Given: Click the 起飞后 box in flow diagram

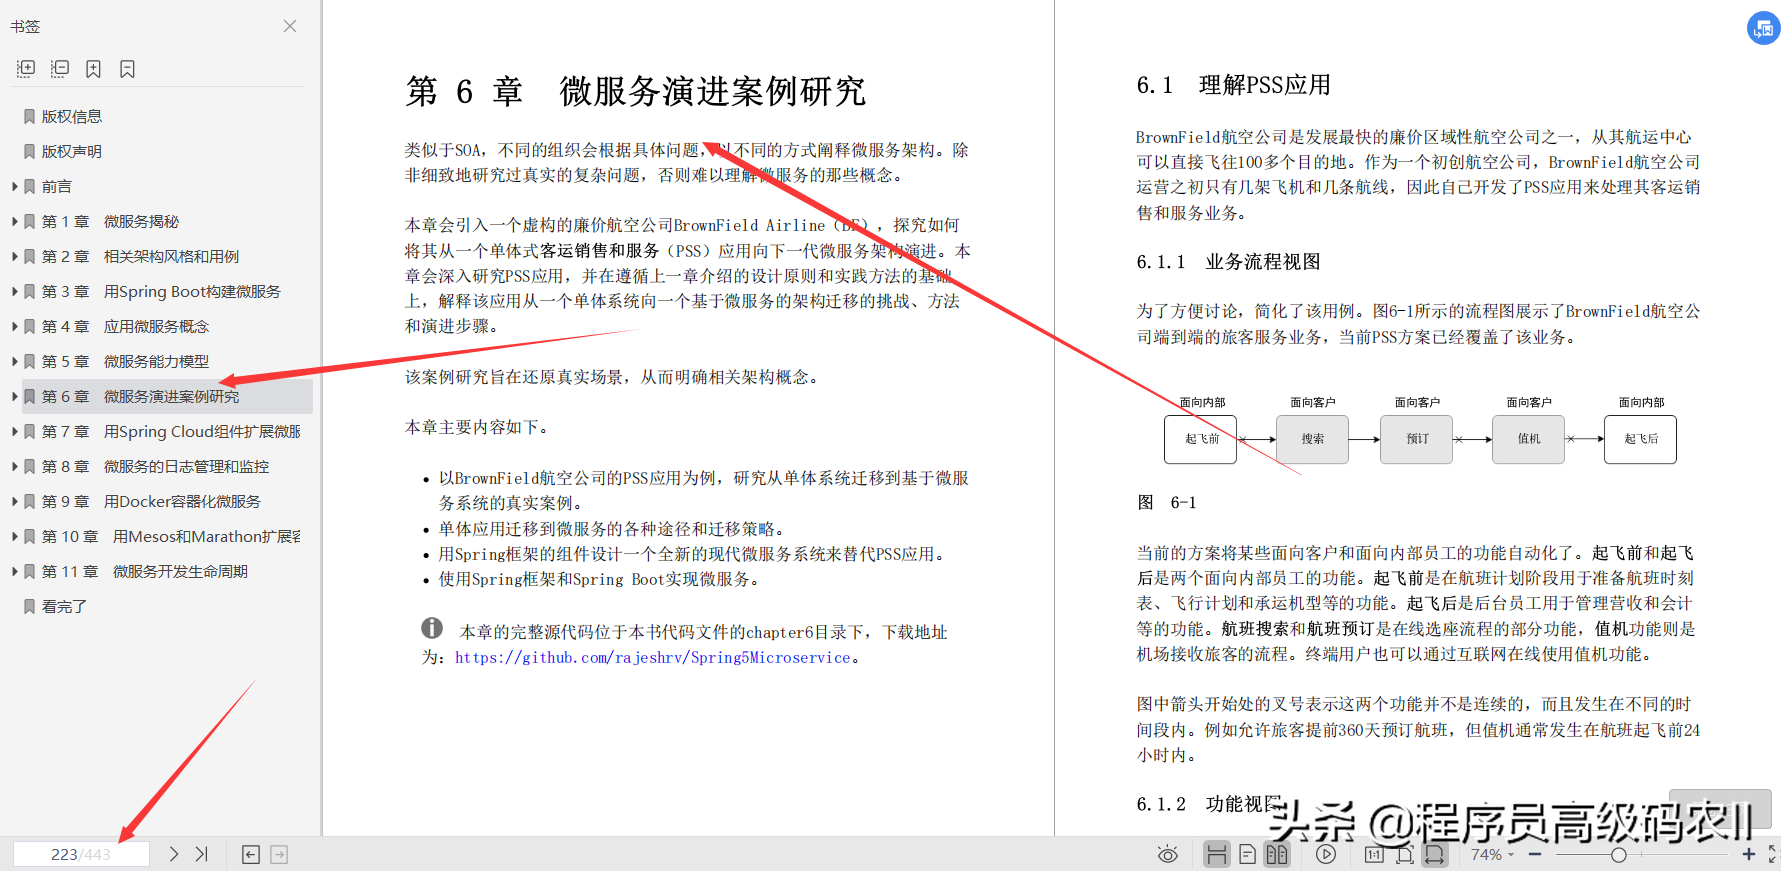Looking at the screenshot, I should click(1640, 439).
